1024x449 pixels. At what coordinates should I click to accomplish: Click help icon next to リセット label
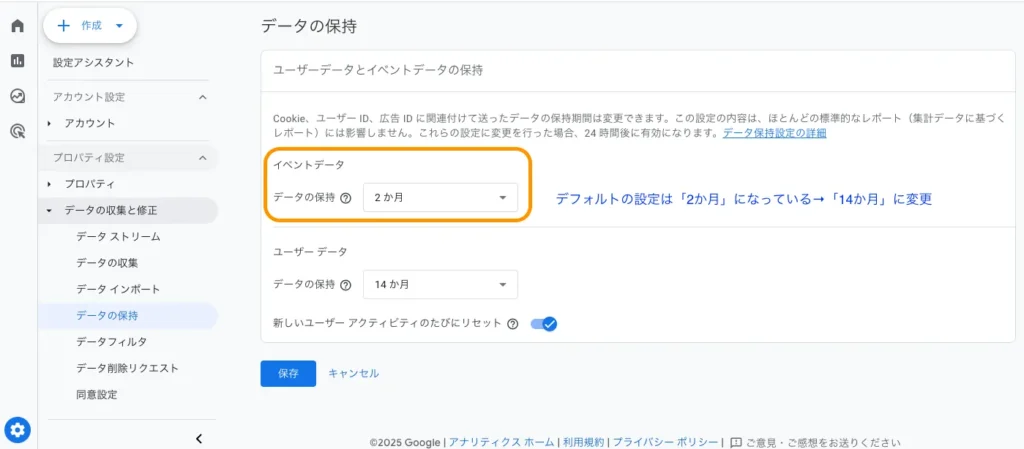pos(513,324)
